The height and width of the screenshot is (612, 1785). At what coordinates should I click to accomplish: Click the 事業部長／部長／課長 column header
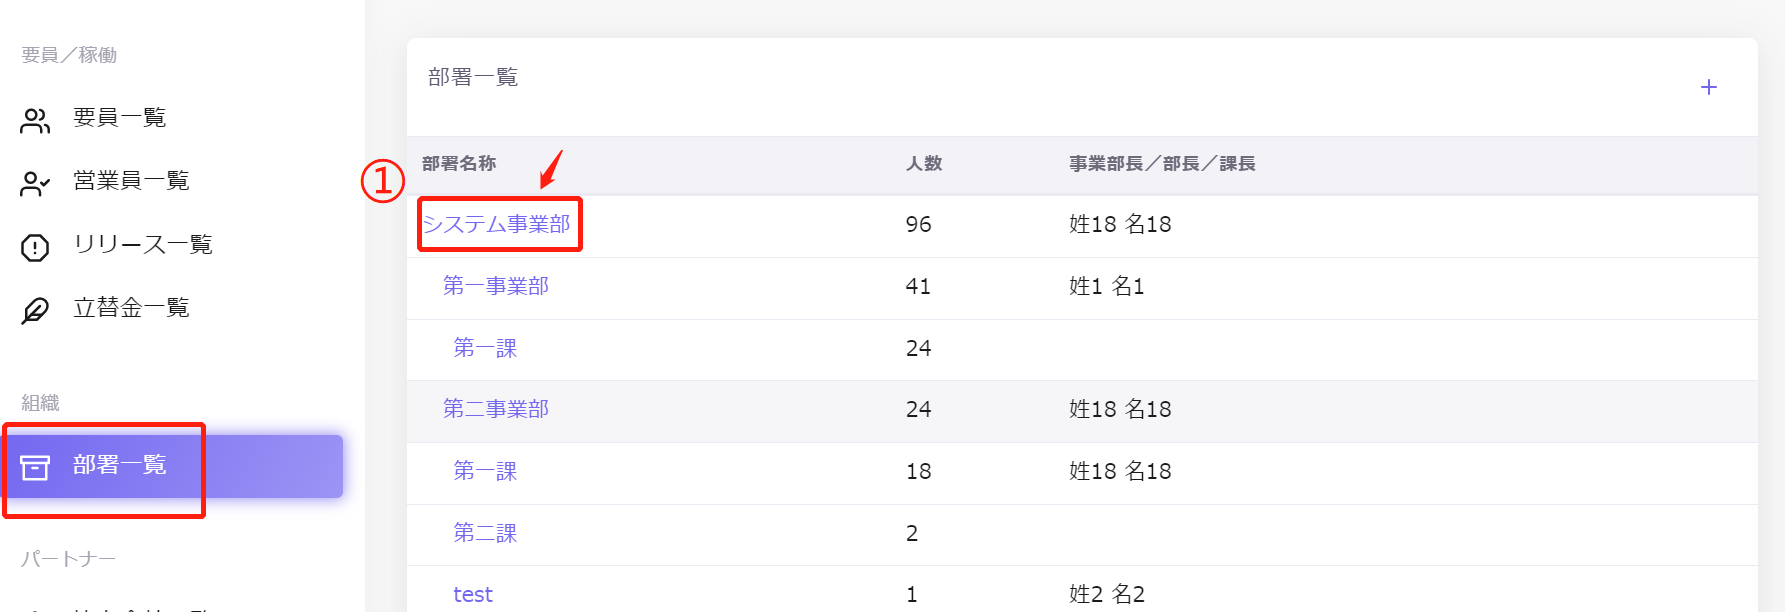[1162, 164]
